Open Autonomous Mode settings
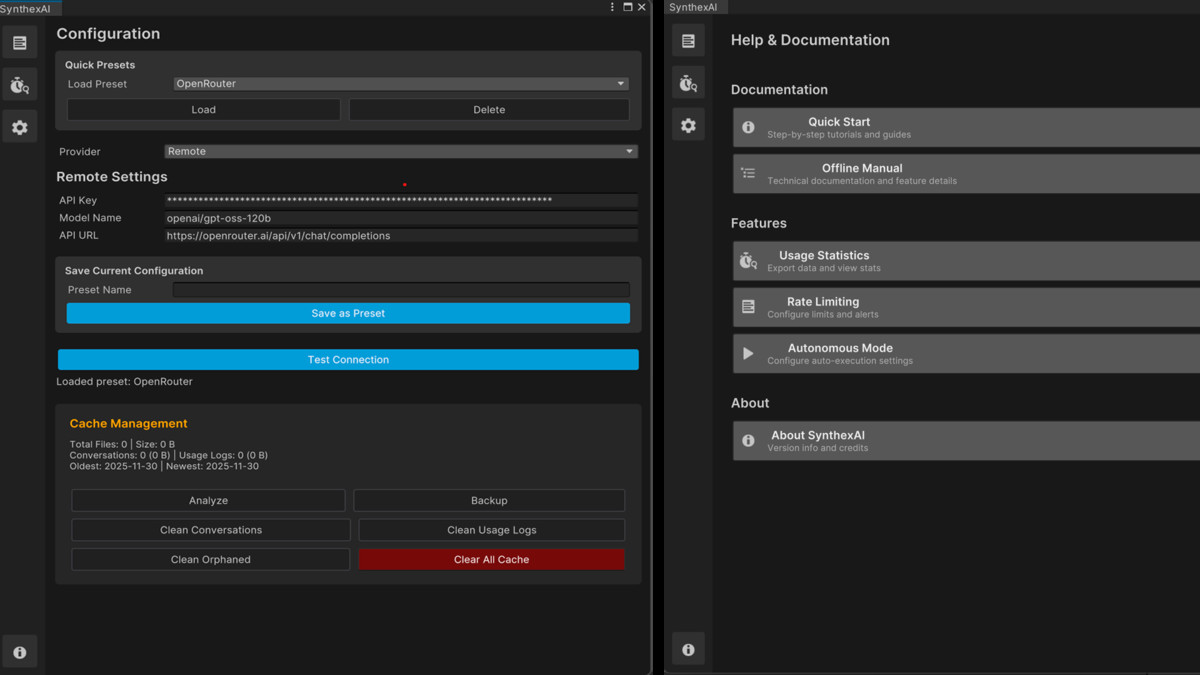 (x=966, y=353)
